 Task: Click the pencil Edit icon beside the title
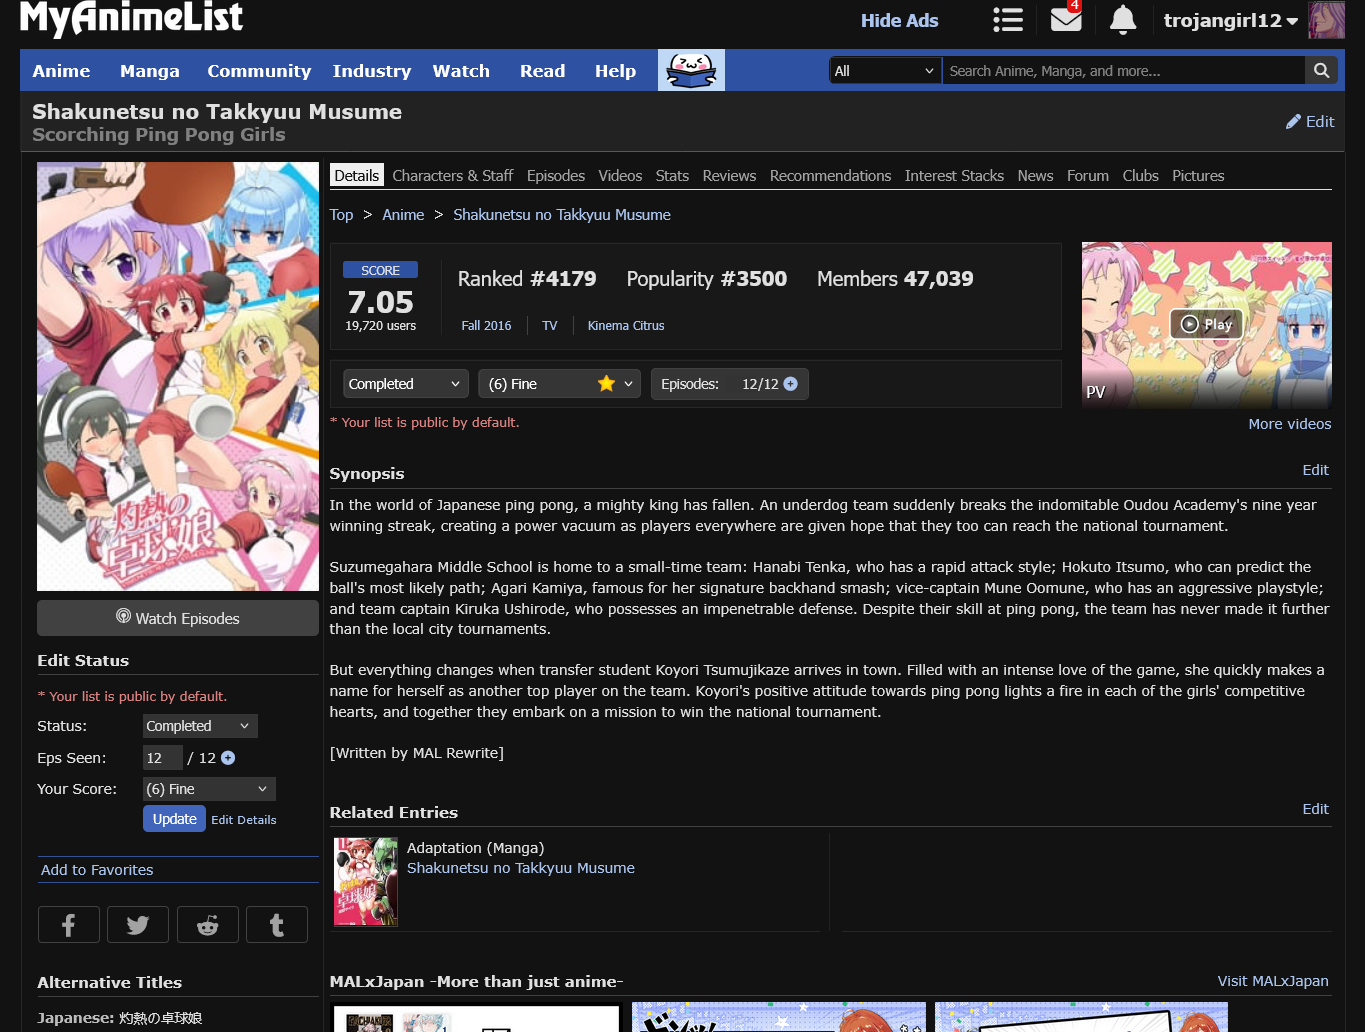click(1310, 121)
